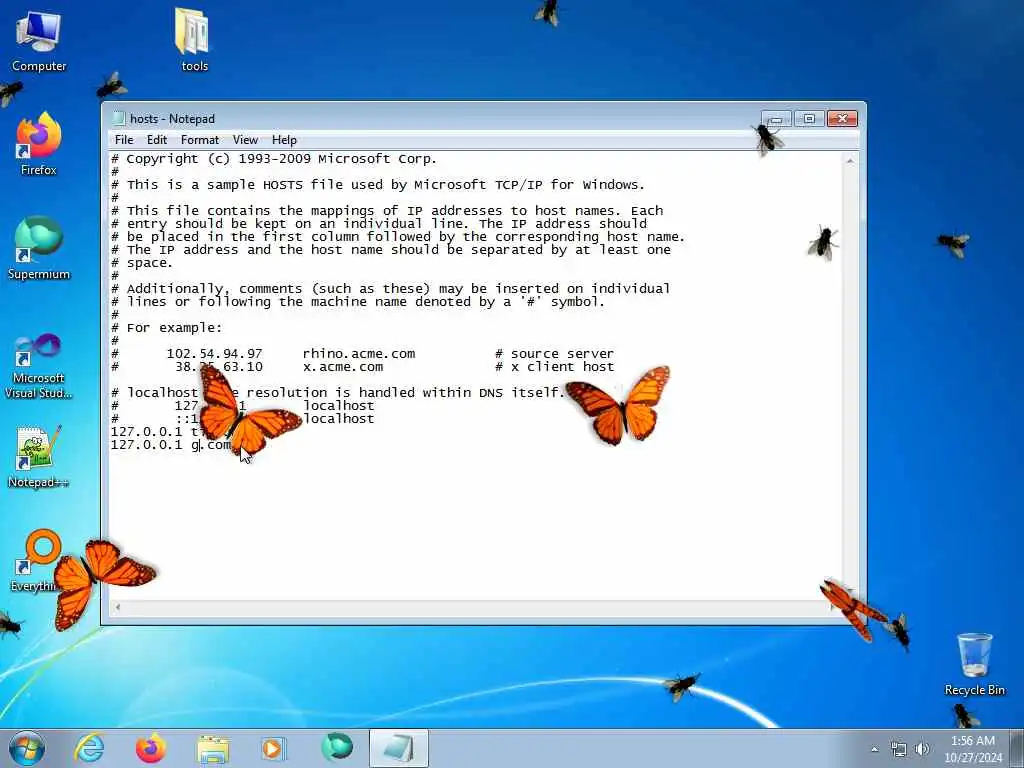Click the '# x client host' comment
The height and width of the screenshot is (768, 1024).
[x=554, y=366]
